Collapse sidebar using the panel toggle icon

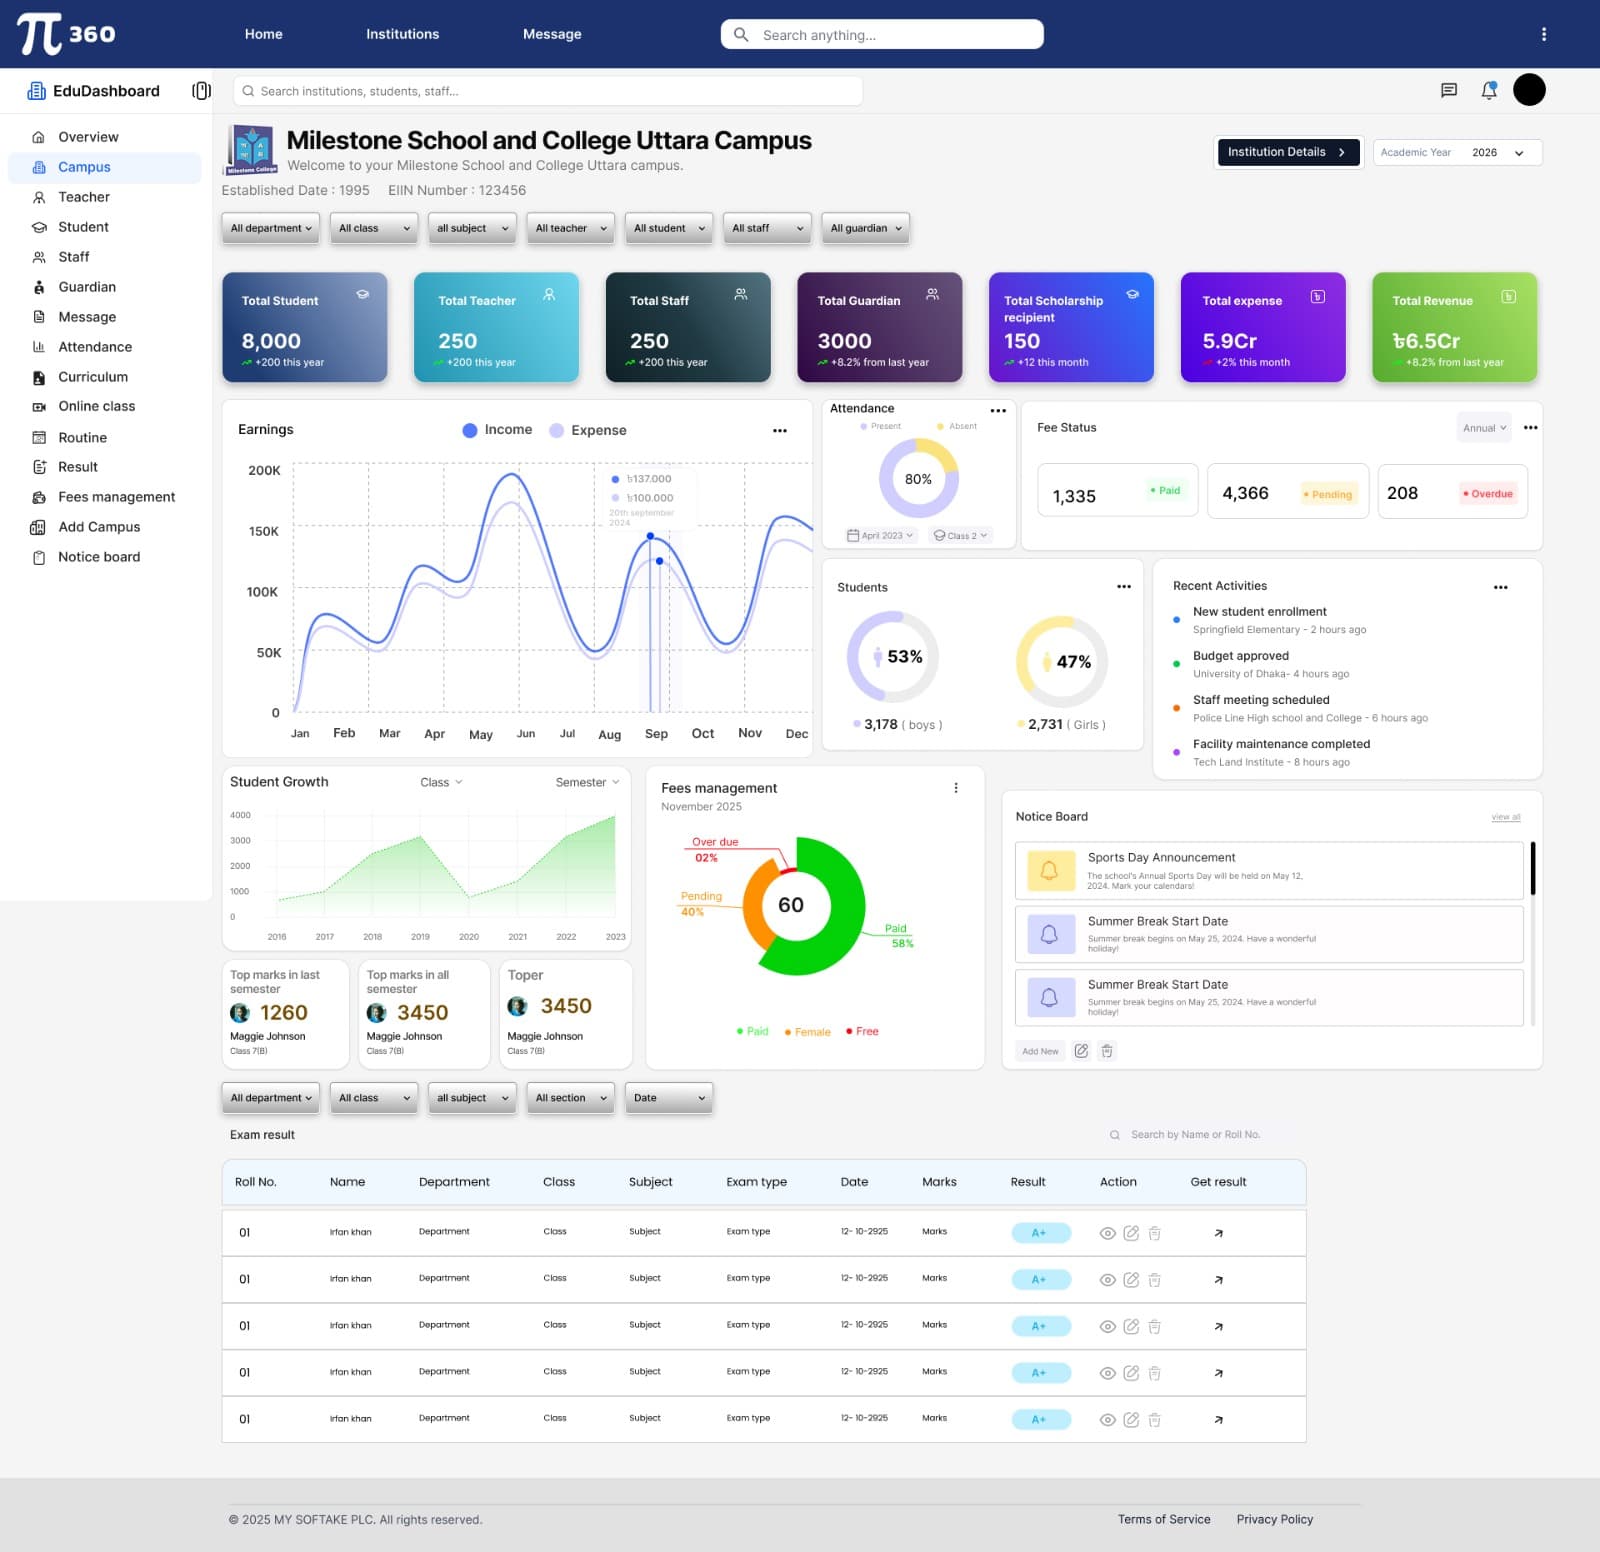click(201, 91)
